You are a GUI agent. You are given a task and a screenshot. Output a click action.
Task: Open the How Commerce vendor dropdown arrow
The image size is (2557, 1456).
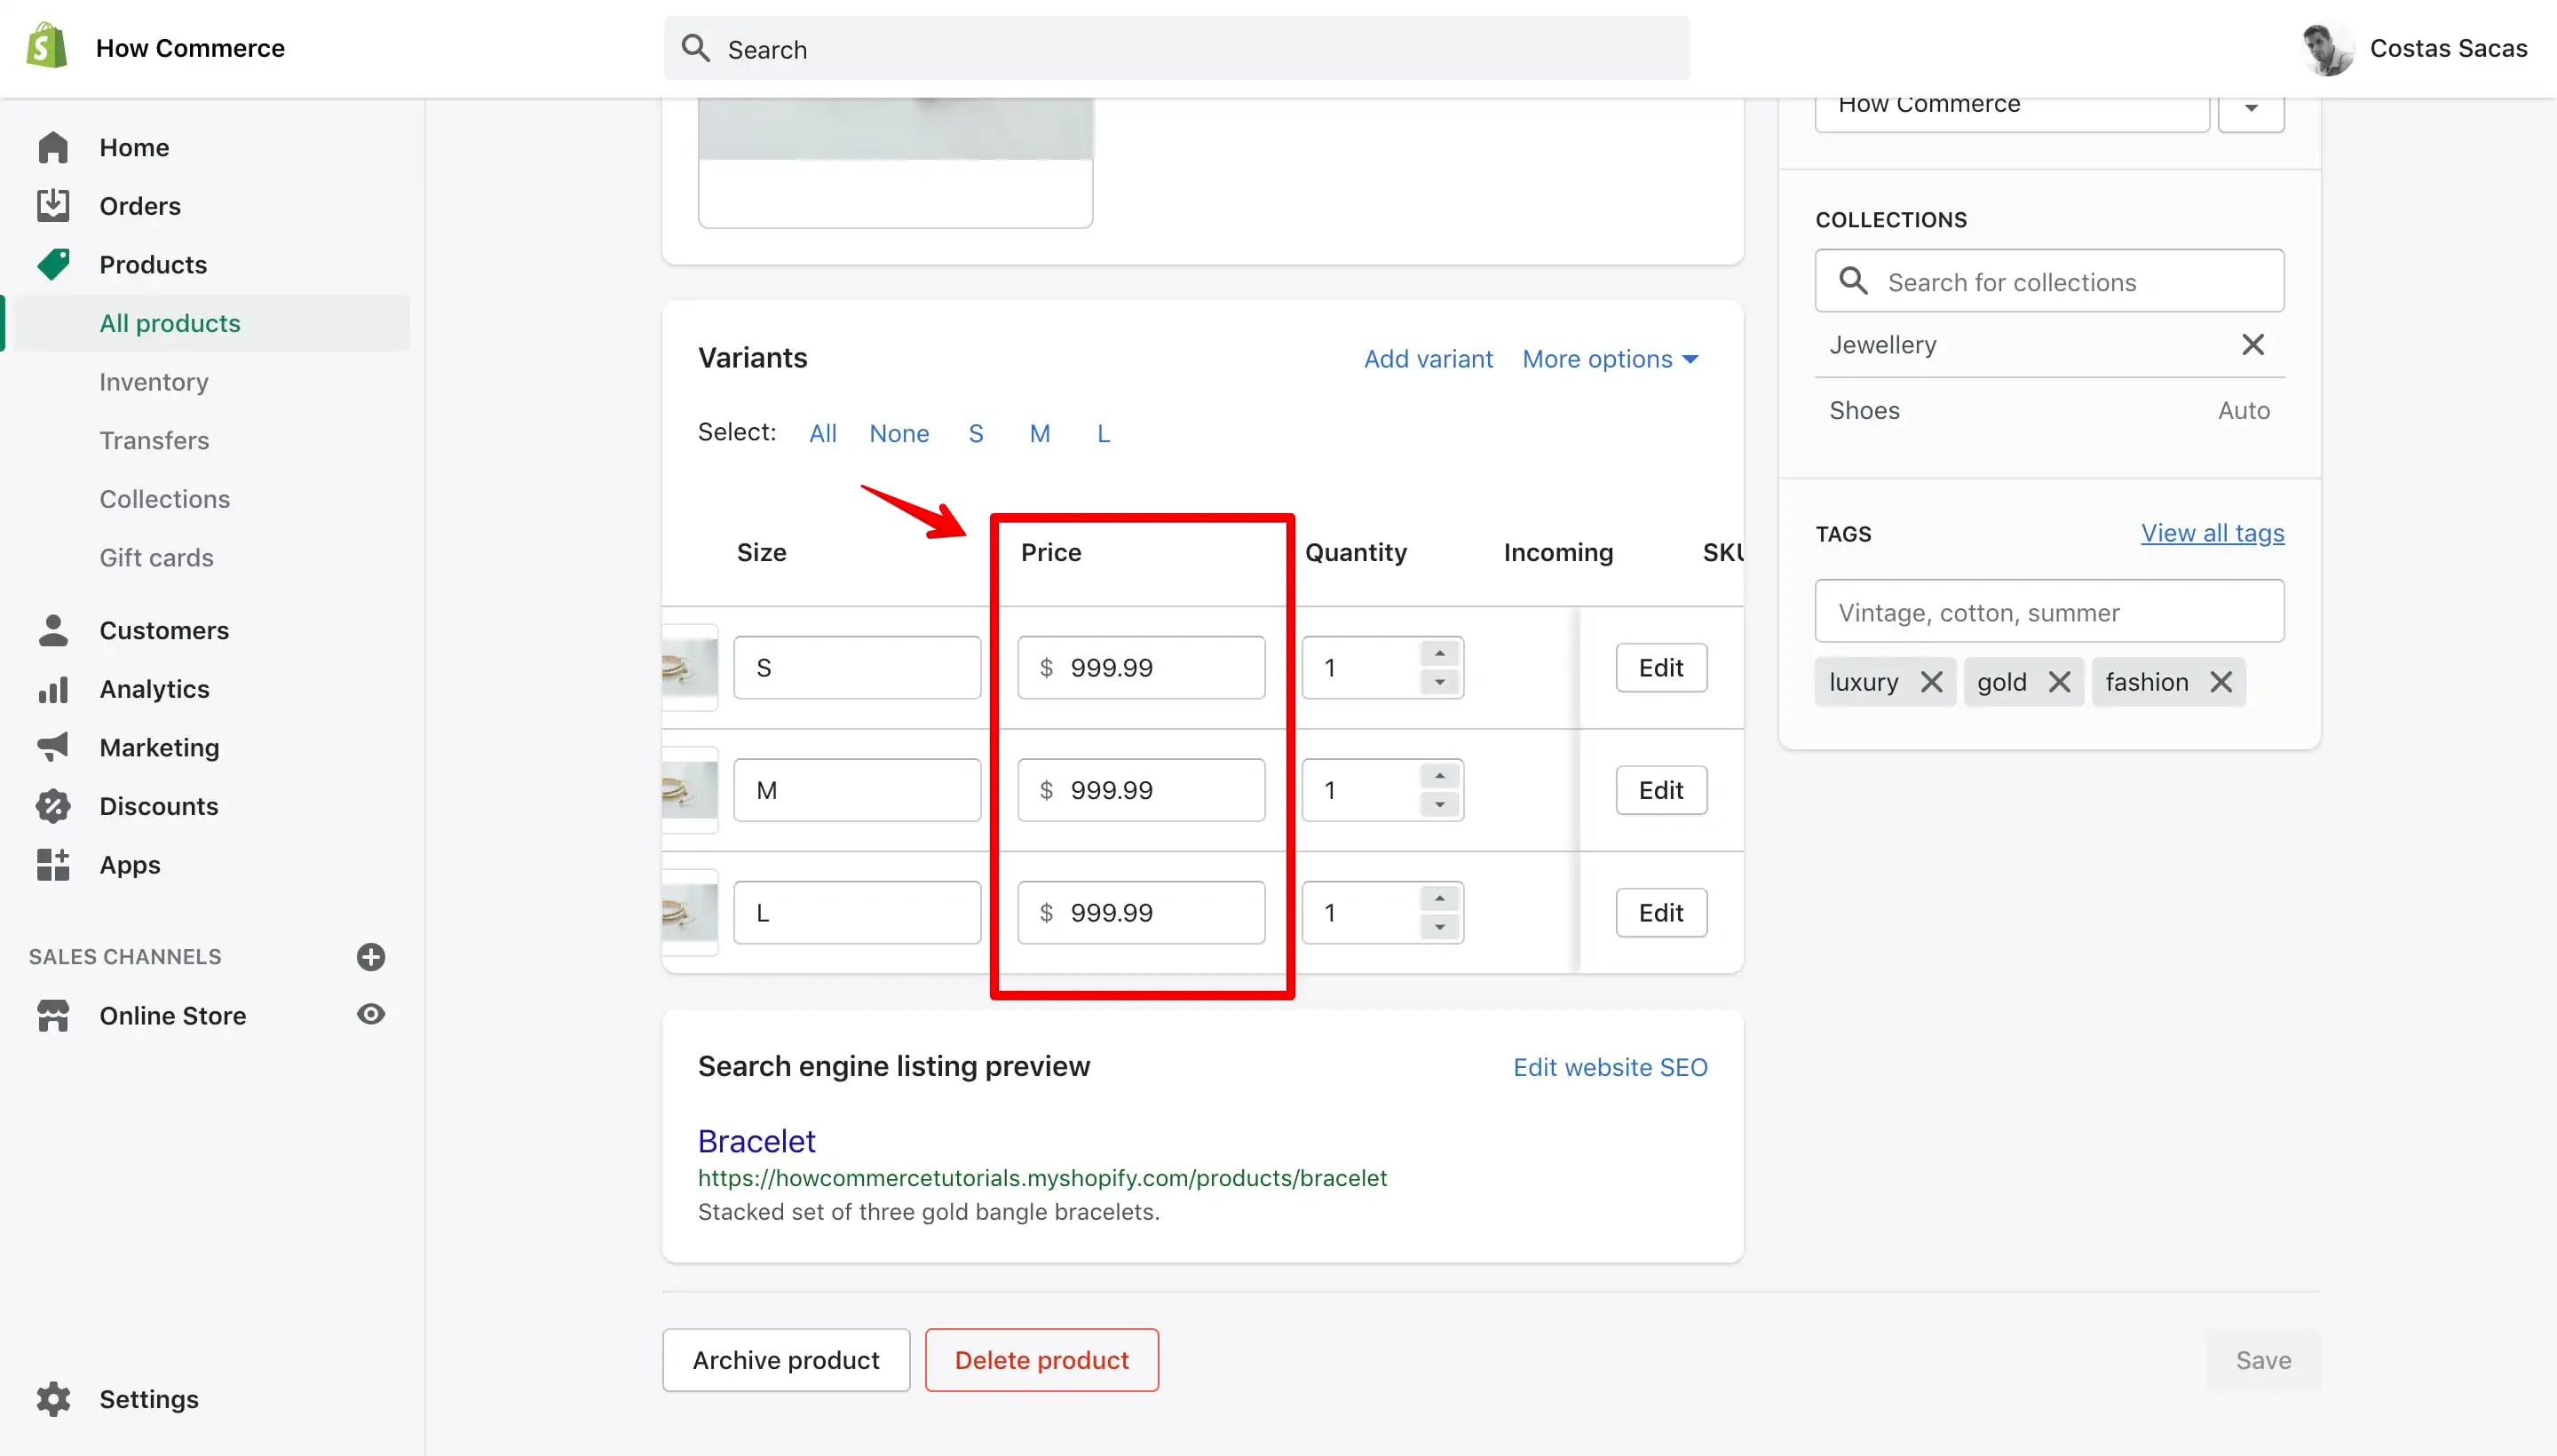[2250, 108]
